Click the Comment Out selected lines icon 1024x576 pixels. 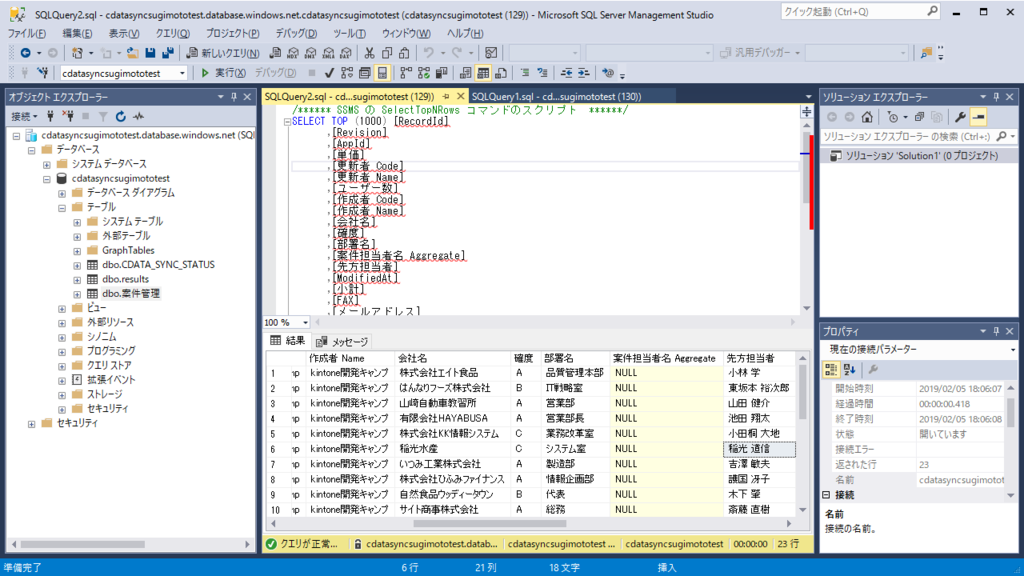click(x=524, y=73)
